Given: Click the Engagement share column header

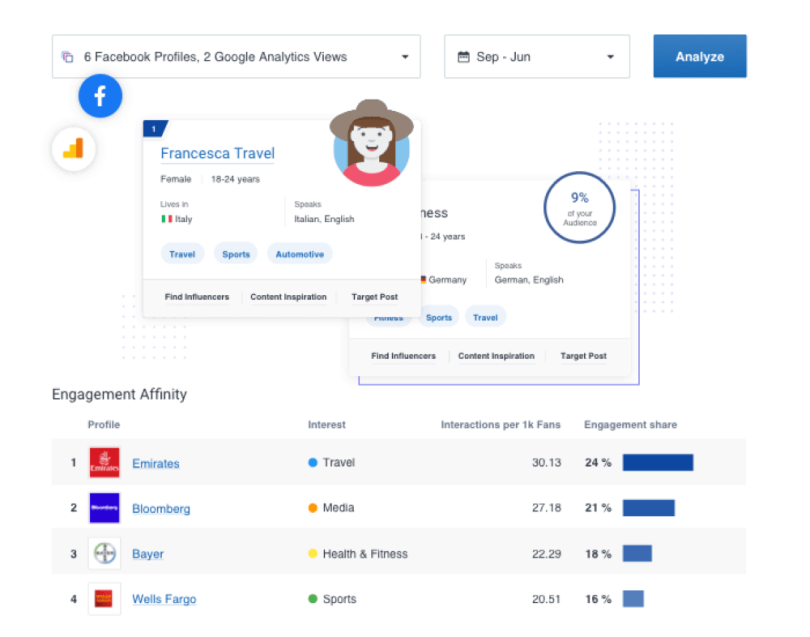Looking at the screenshot, I should 630,425.
